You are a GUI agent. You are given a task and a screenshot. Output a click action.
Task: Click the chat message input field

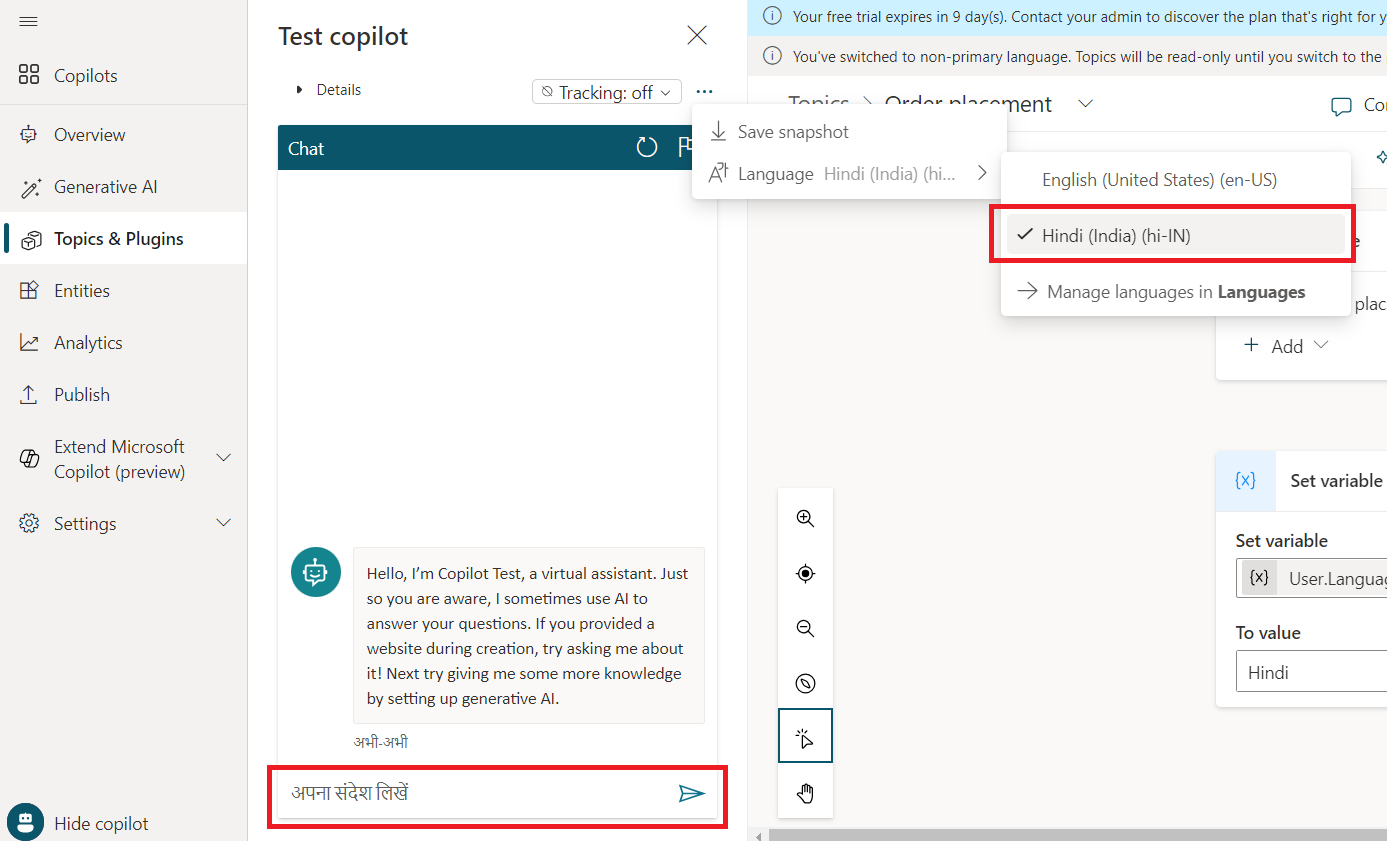click(x=475, y=794)
